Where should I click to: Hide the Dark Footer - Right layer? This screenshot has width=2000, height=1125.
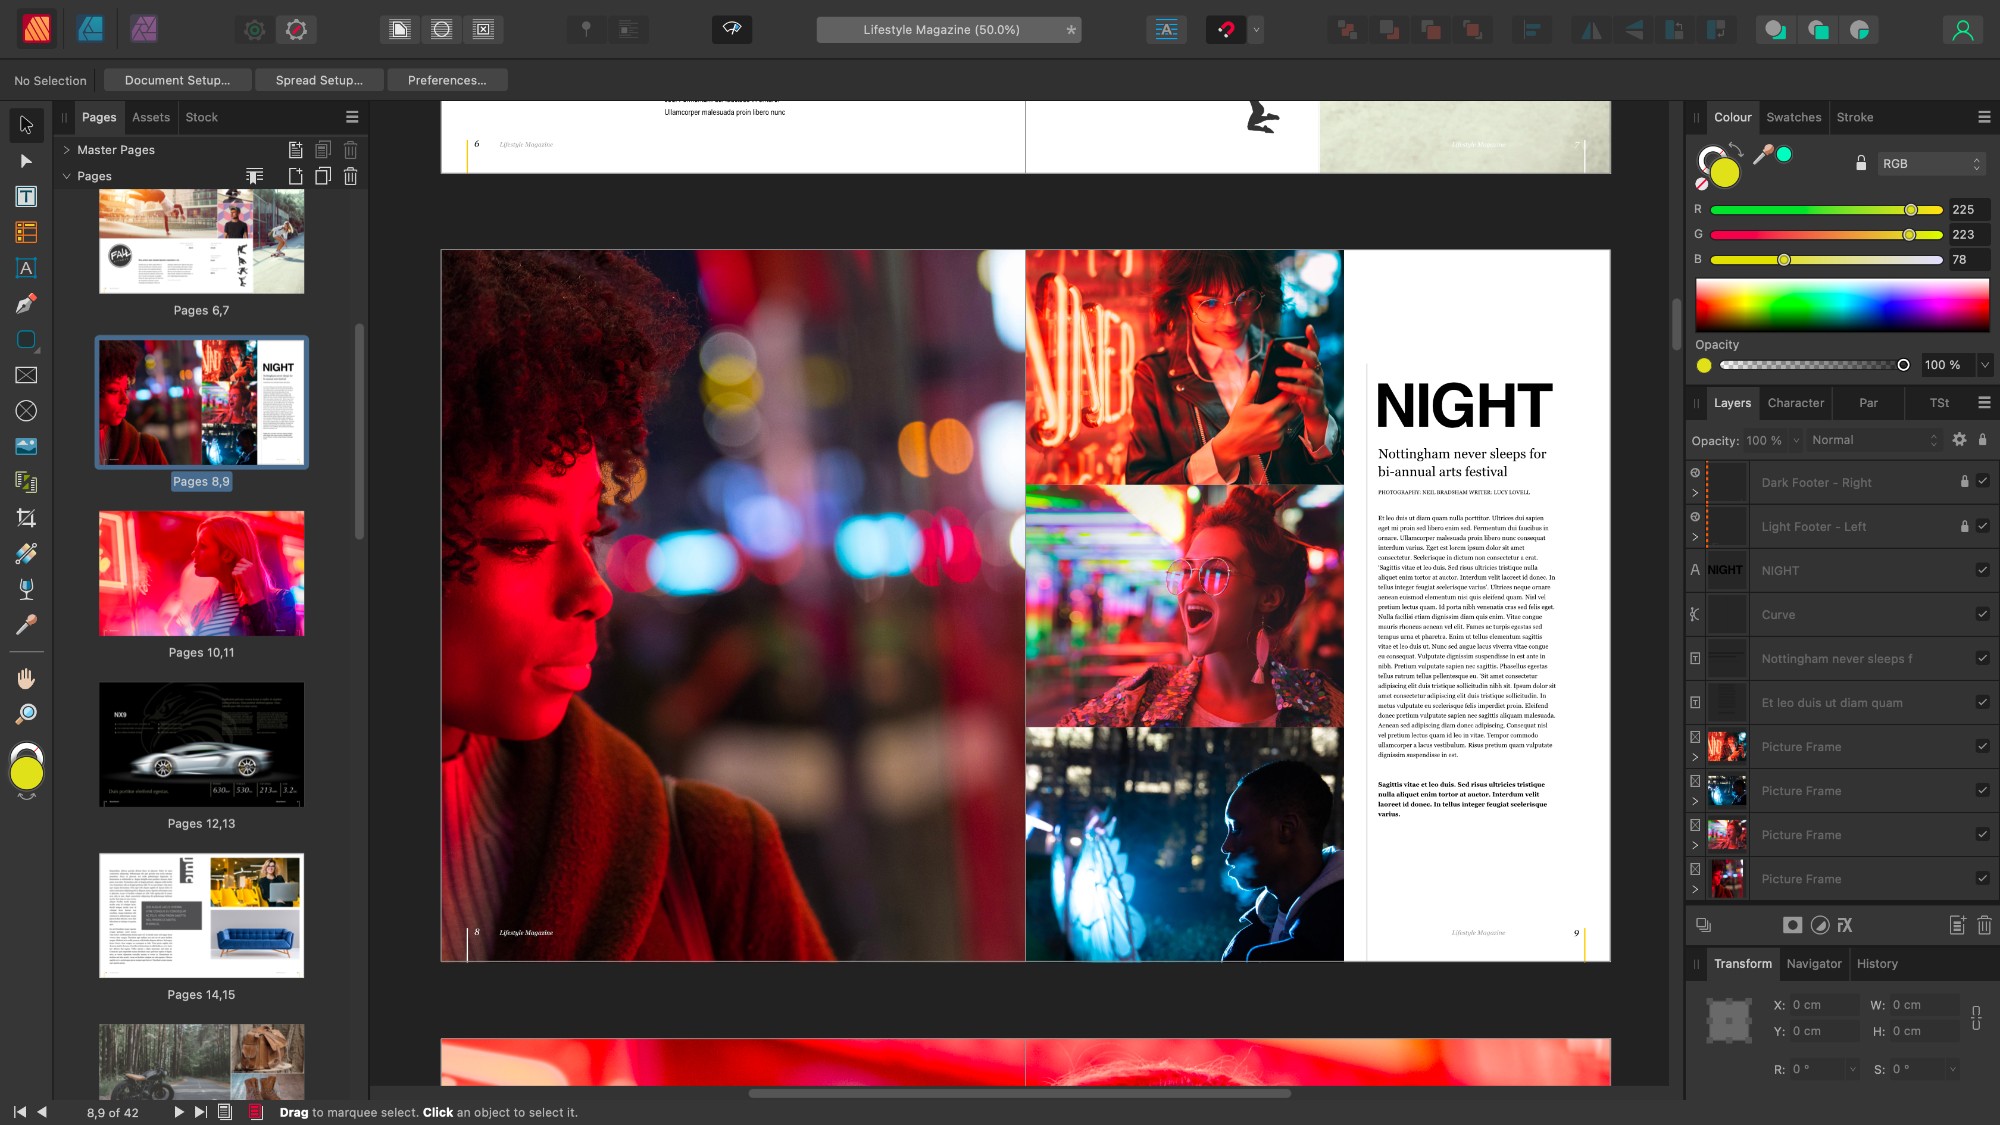tap(1983, 482)
